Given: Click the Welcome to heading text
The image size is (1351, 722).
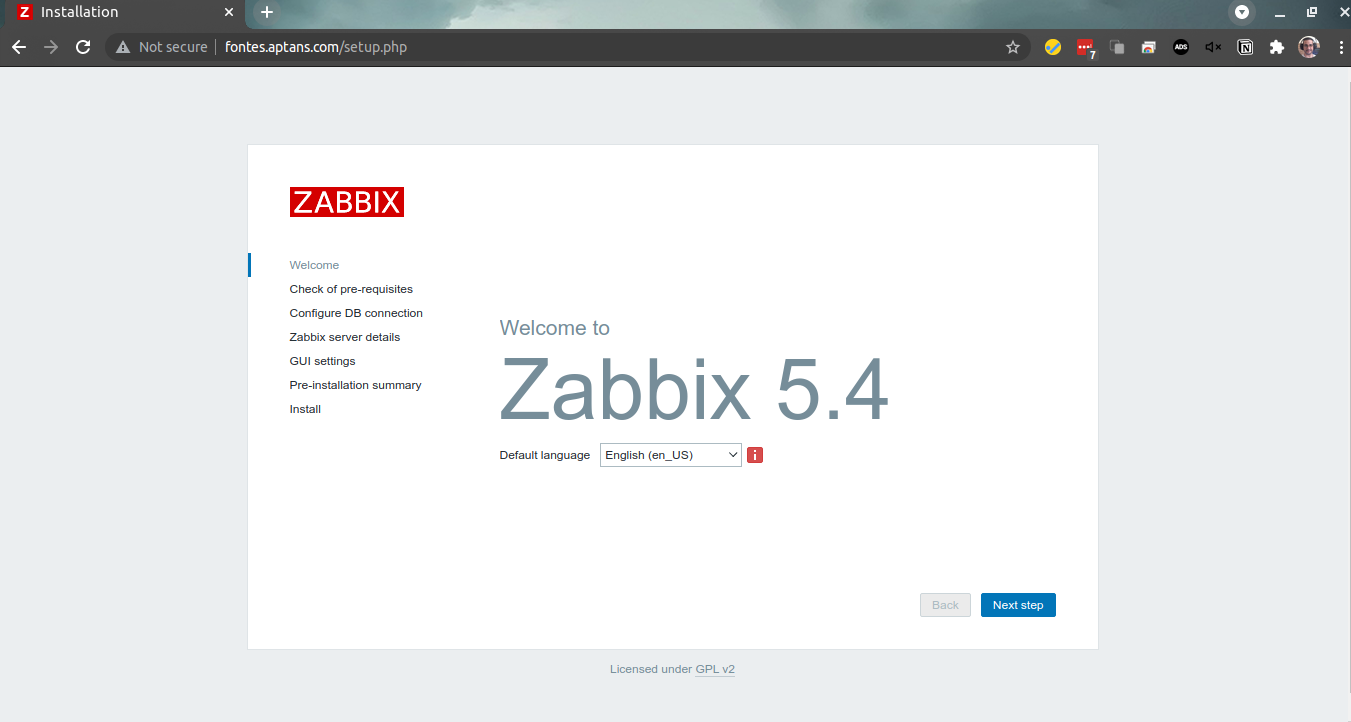Looking at the screenshot, I should 554,328.
